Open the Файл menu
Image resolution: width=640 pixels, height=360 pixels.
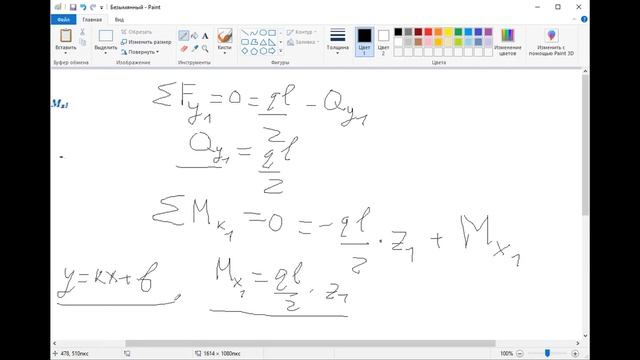(64, 19)
